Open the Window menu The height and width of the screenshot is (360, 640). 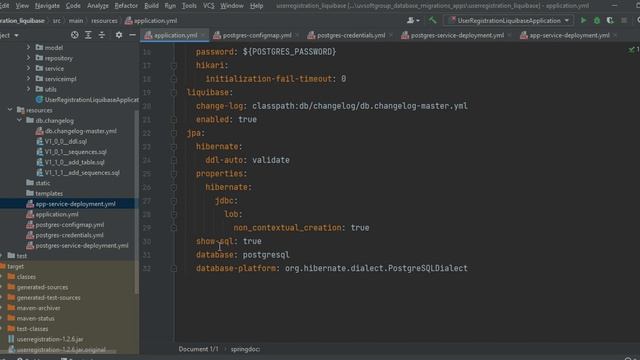[231, 6]
